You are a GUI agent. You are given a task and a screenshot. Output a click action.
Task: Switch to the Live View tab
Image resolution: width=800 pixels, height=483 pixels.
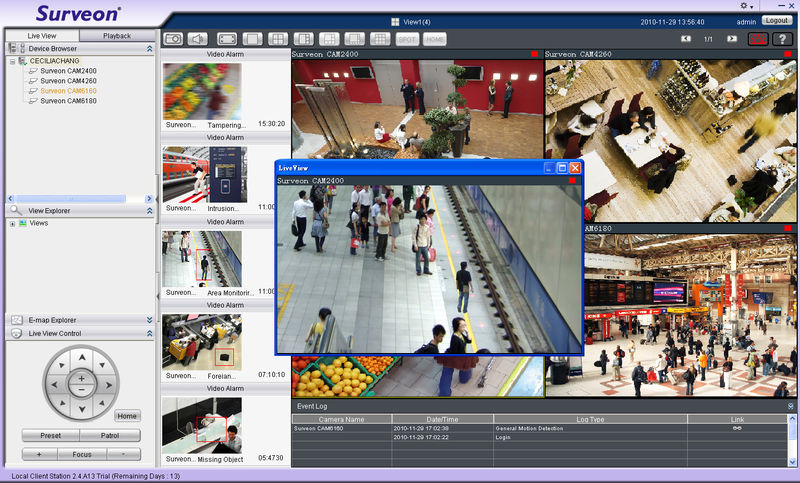[42, 36]
